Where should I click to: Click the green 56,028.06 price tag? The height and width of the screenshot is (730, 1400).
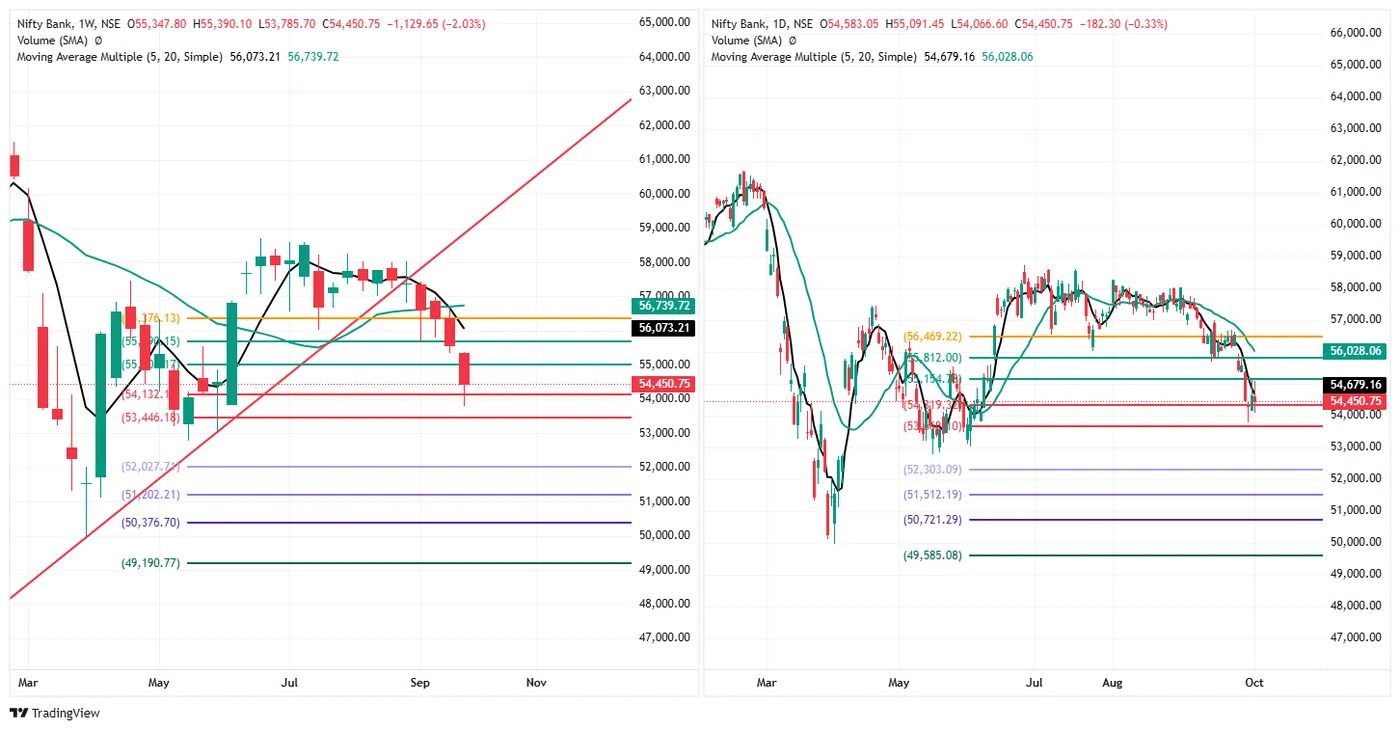[x=1357, y=351]
